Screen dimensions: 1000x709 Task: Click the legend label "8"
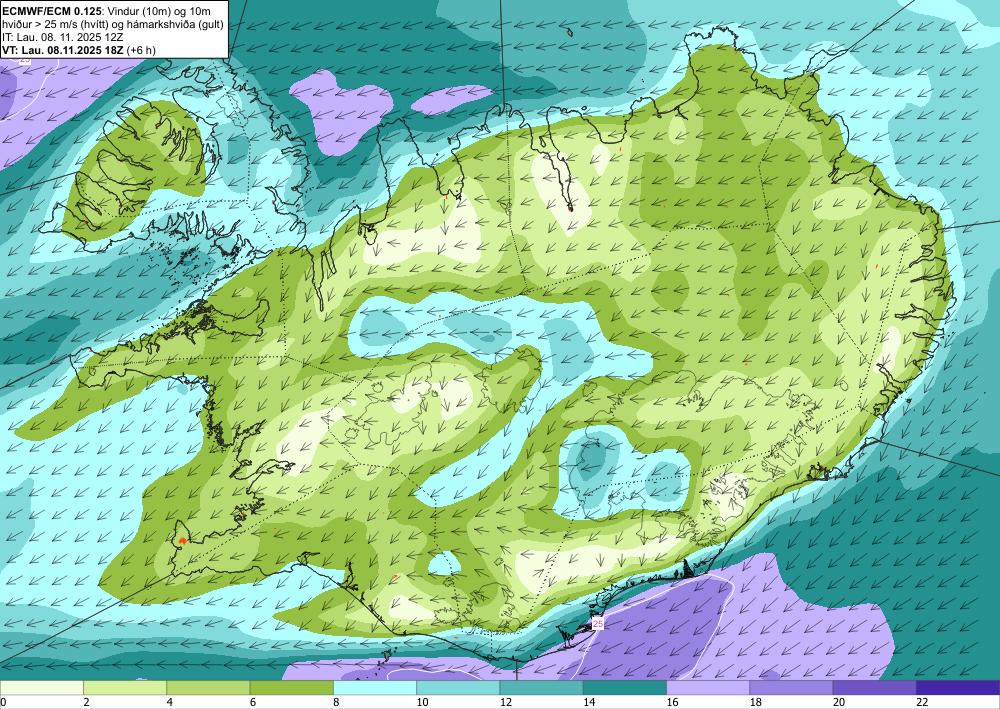(336, 702)
